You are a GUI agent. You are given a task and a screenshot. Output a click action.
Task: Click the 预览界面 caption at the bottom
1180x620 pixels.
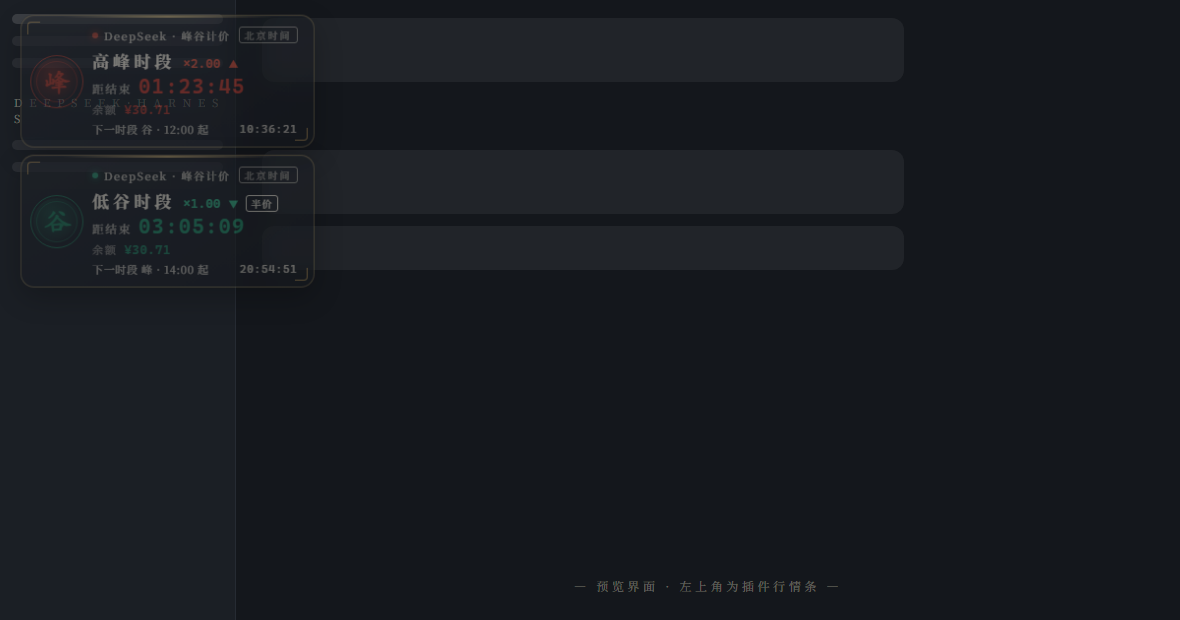coord(707,587)
